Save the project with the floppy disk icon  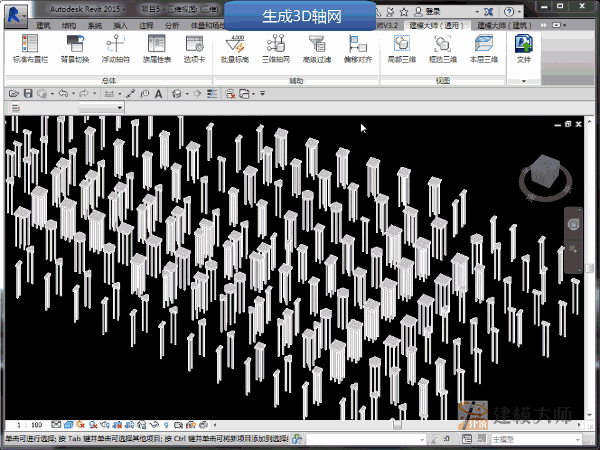[28, 93]
